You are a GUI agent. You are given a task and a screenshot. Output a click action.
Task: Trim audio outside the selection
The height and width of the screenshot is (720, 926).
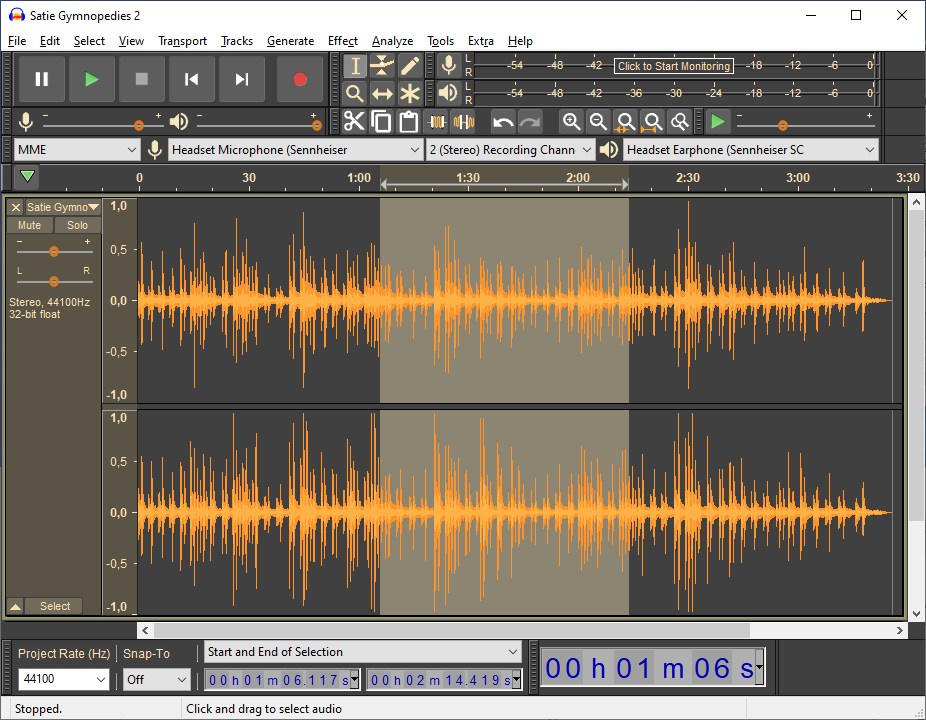click(x=437, y=121)
